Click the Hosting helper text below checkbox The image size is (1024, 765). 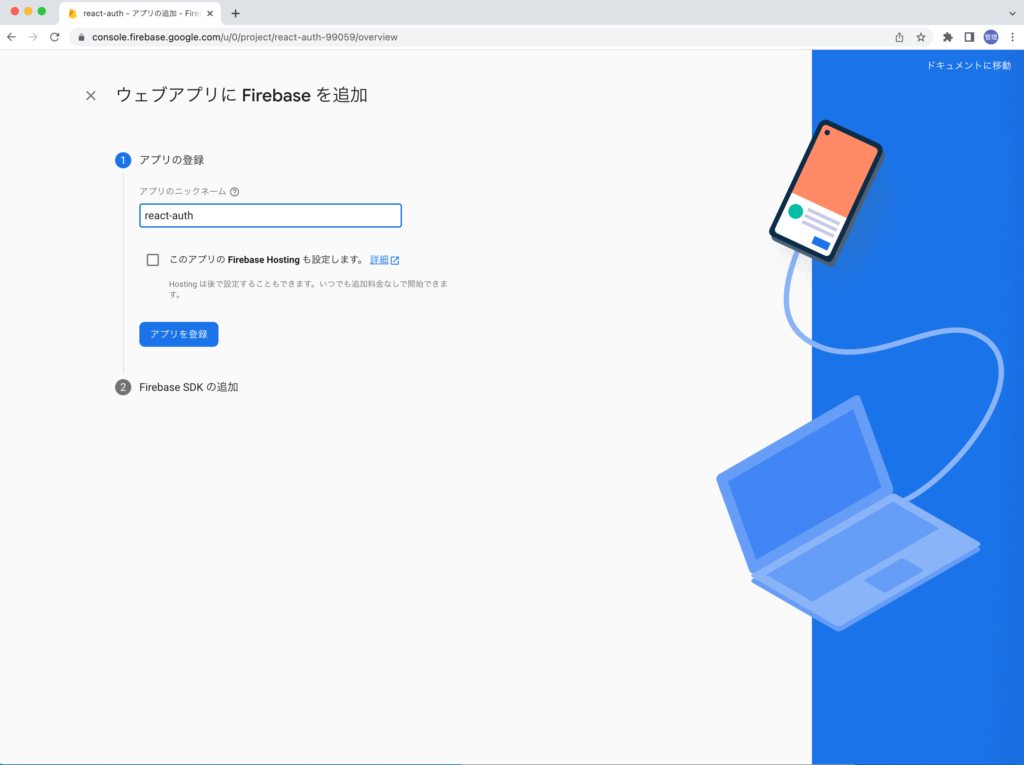coord(308,289)
